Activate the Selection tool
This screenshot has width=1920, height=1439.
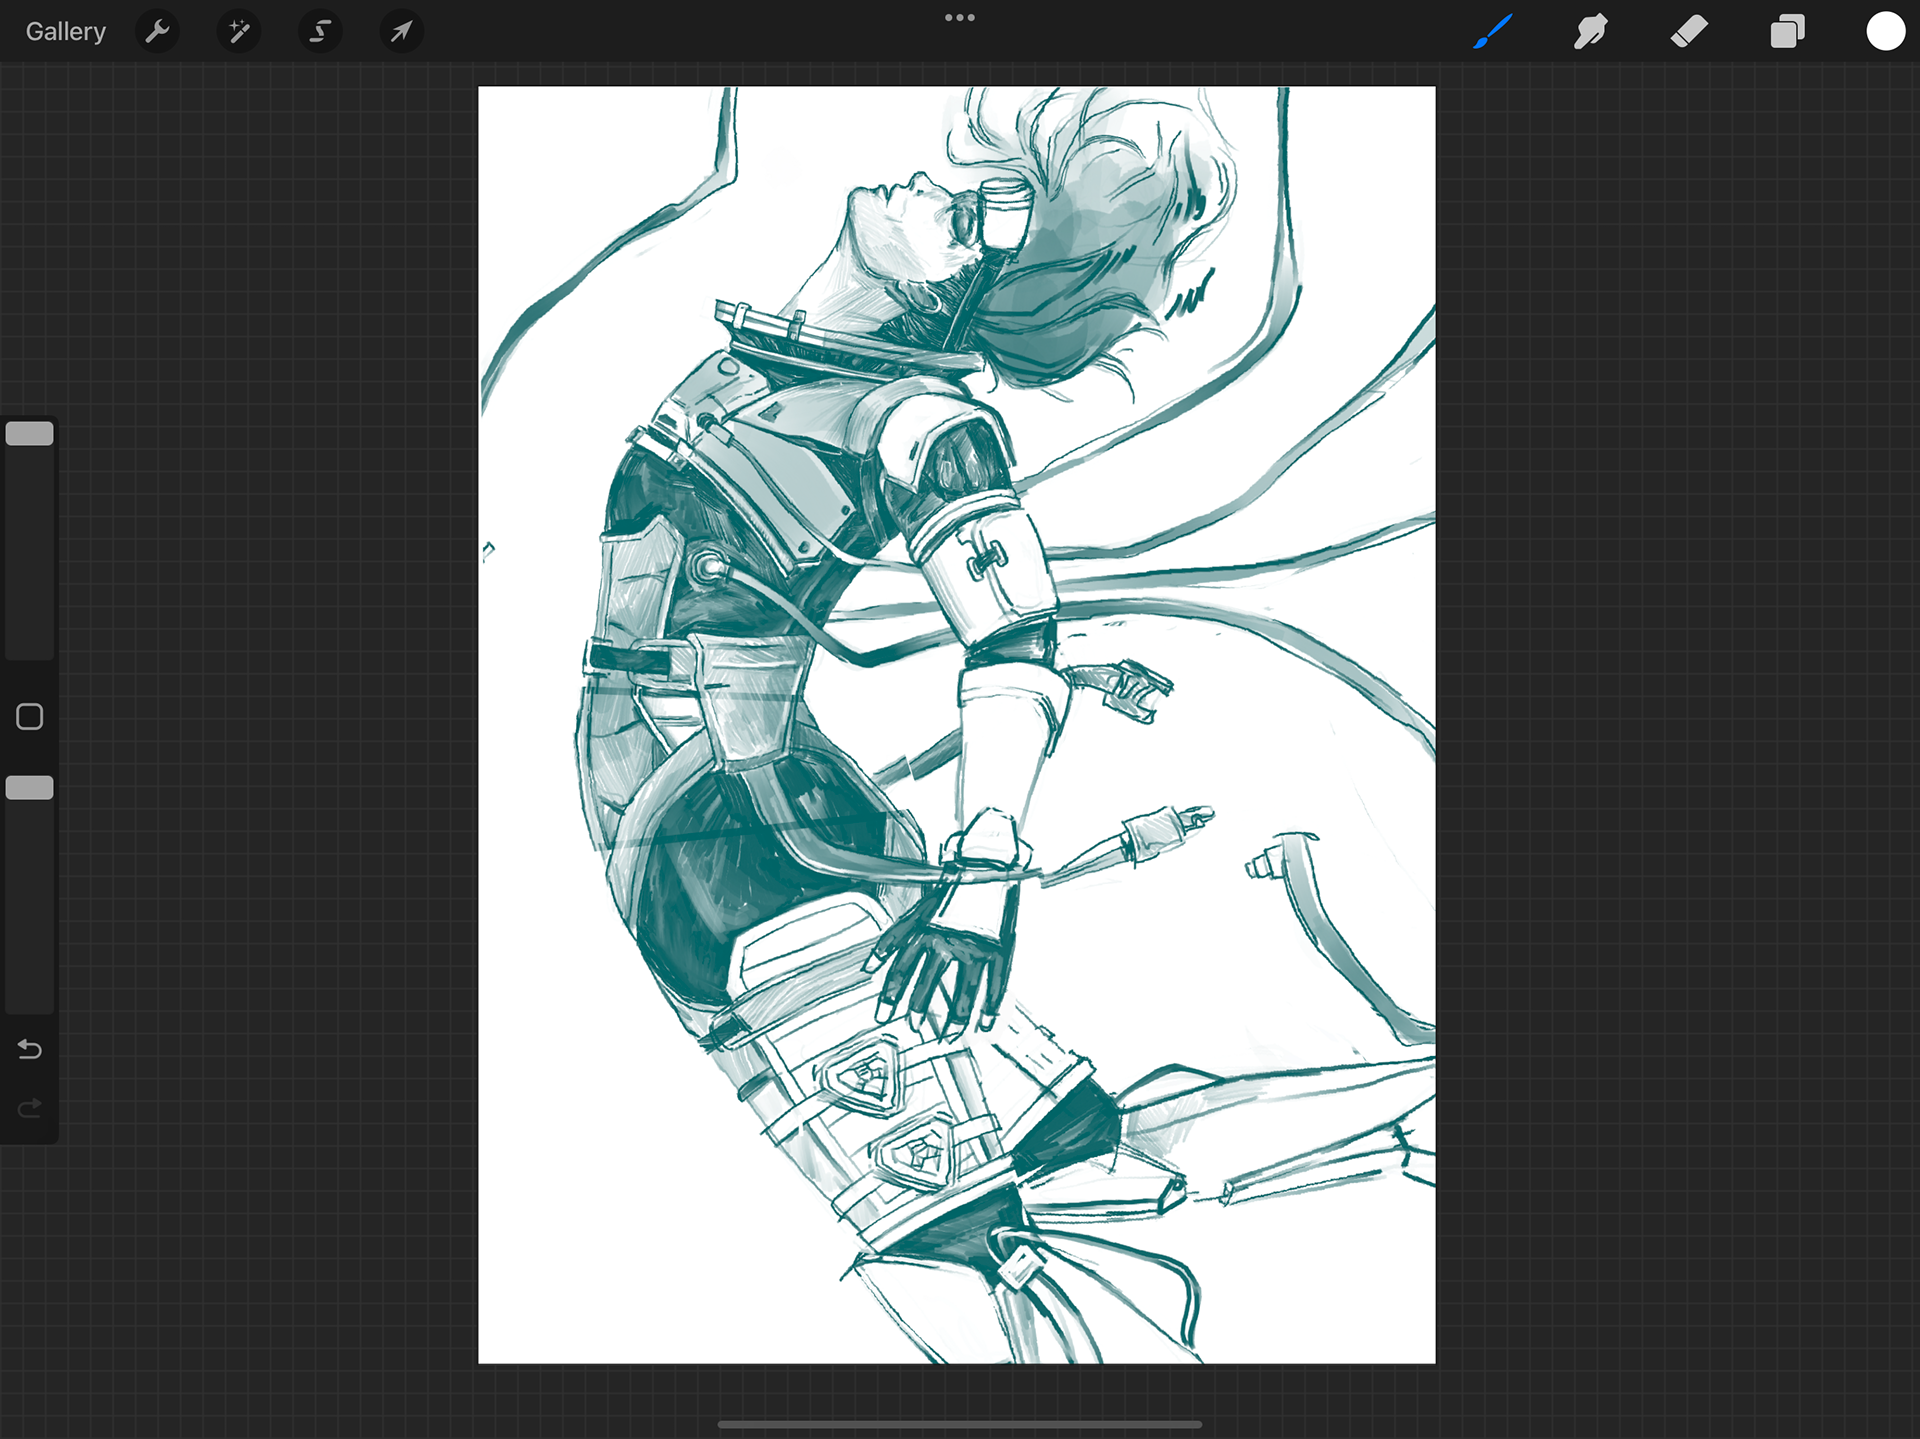[320, 32]
